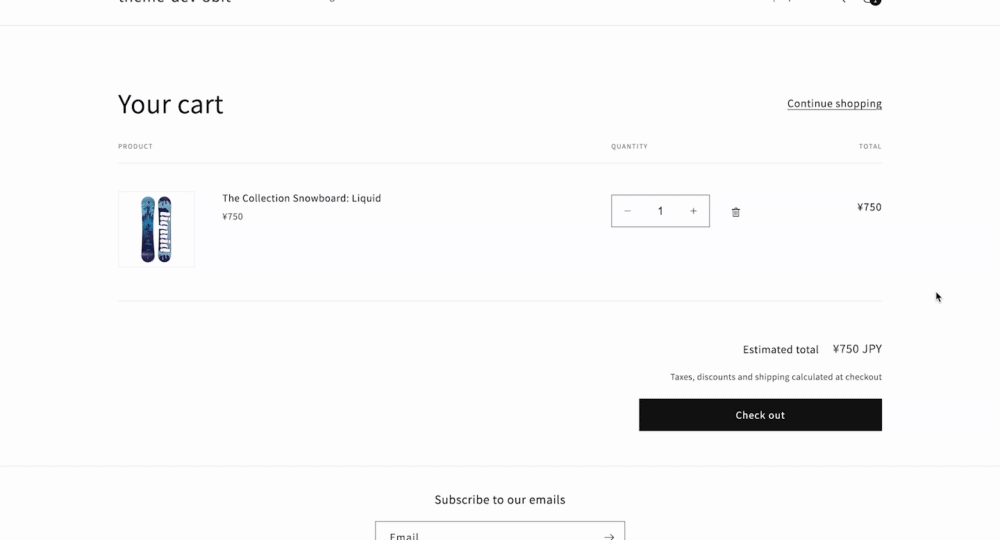Click the Subscribe to our emails heading
Image resolution: width=1000 pixels, height=540 pixels.
(500, 500)
